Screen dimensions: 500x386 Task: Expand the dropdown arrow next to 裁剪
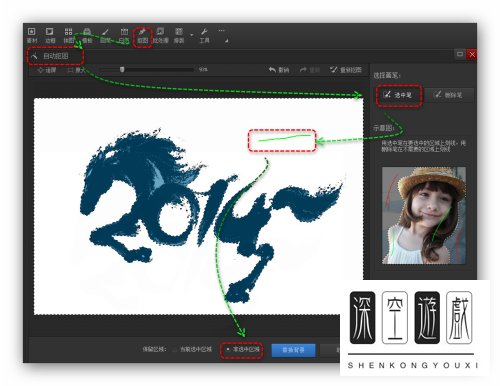(x=192, y=35)
